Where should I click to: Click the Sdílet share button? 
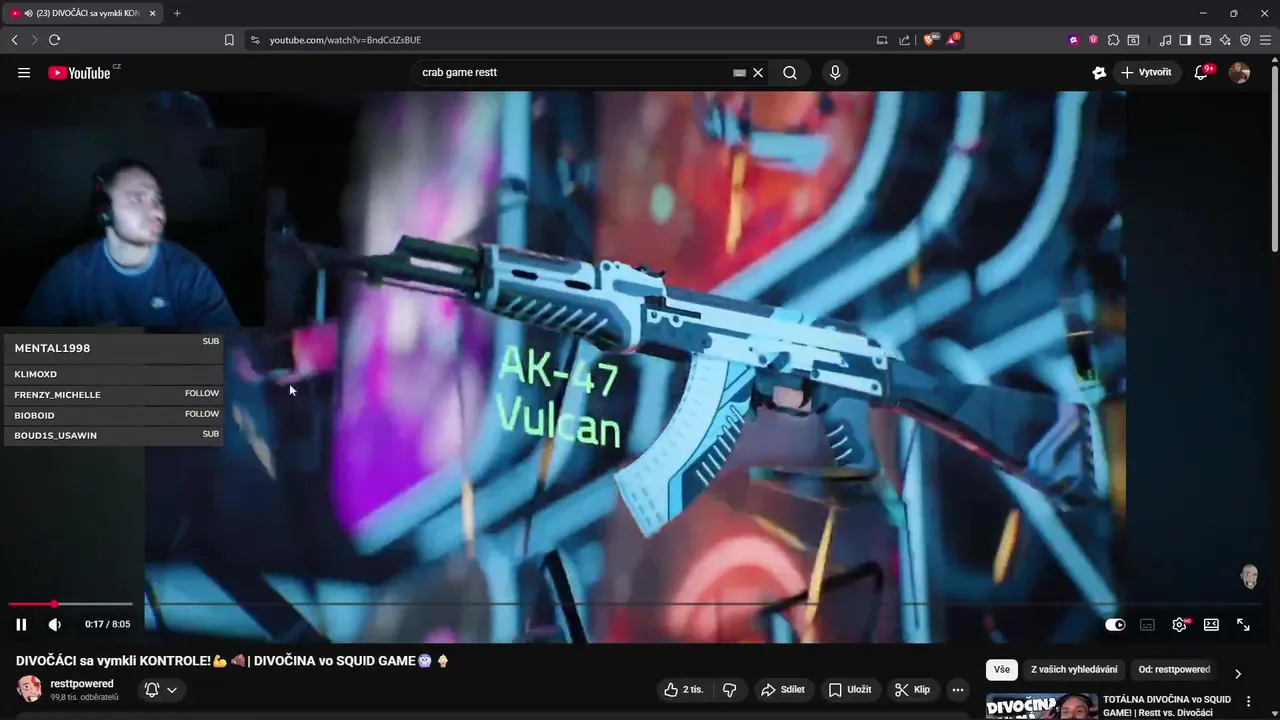(x=783, y=689)
